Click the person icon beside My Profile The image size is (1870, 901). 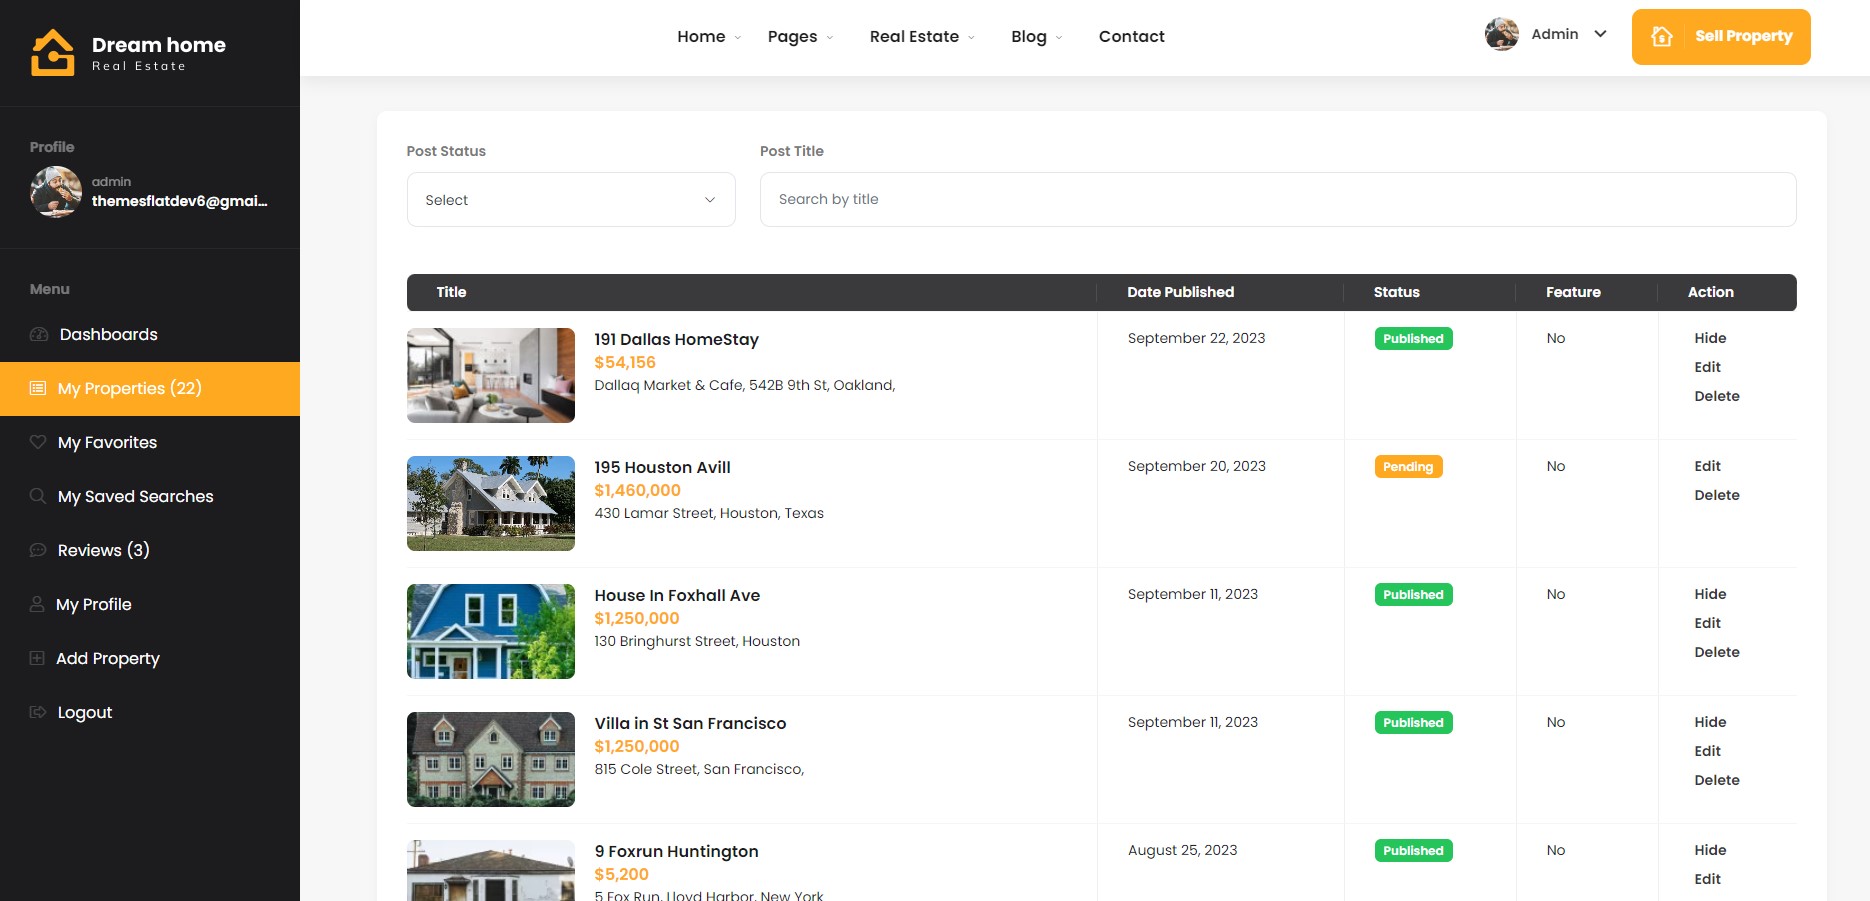pyautogui.click(x=37, y=604)
